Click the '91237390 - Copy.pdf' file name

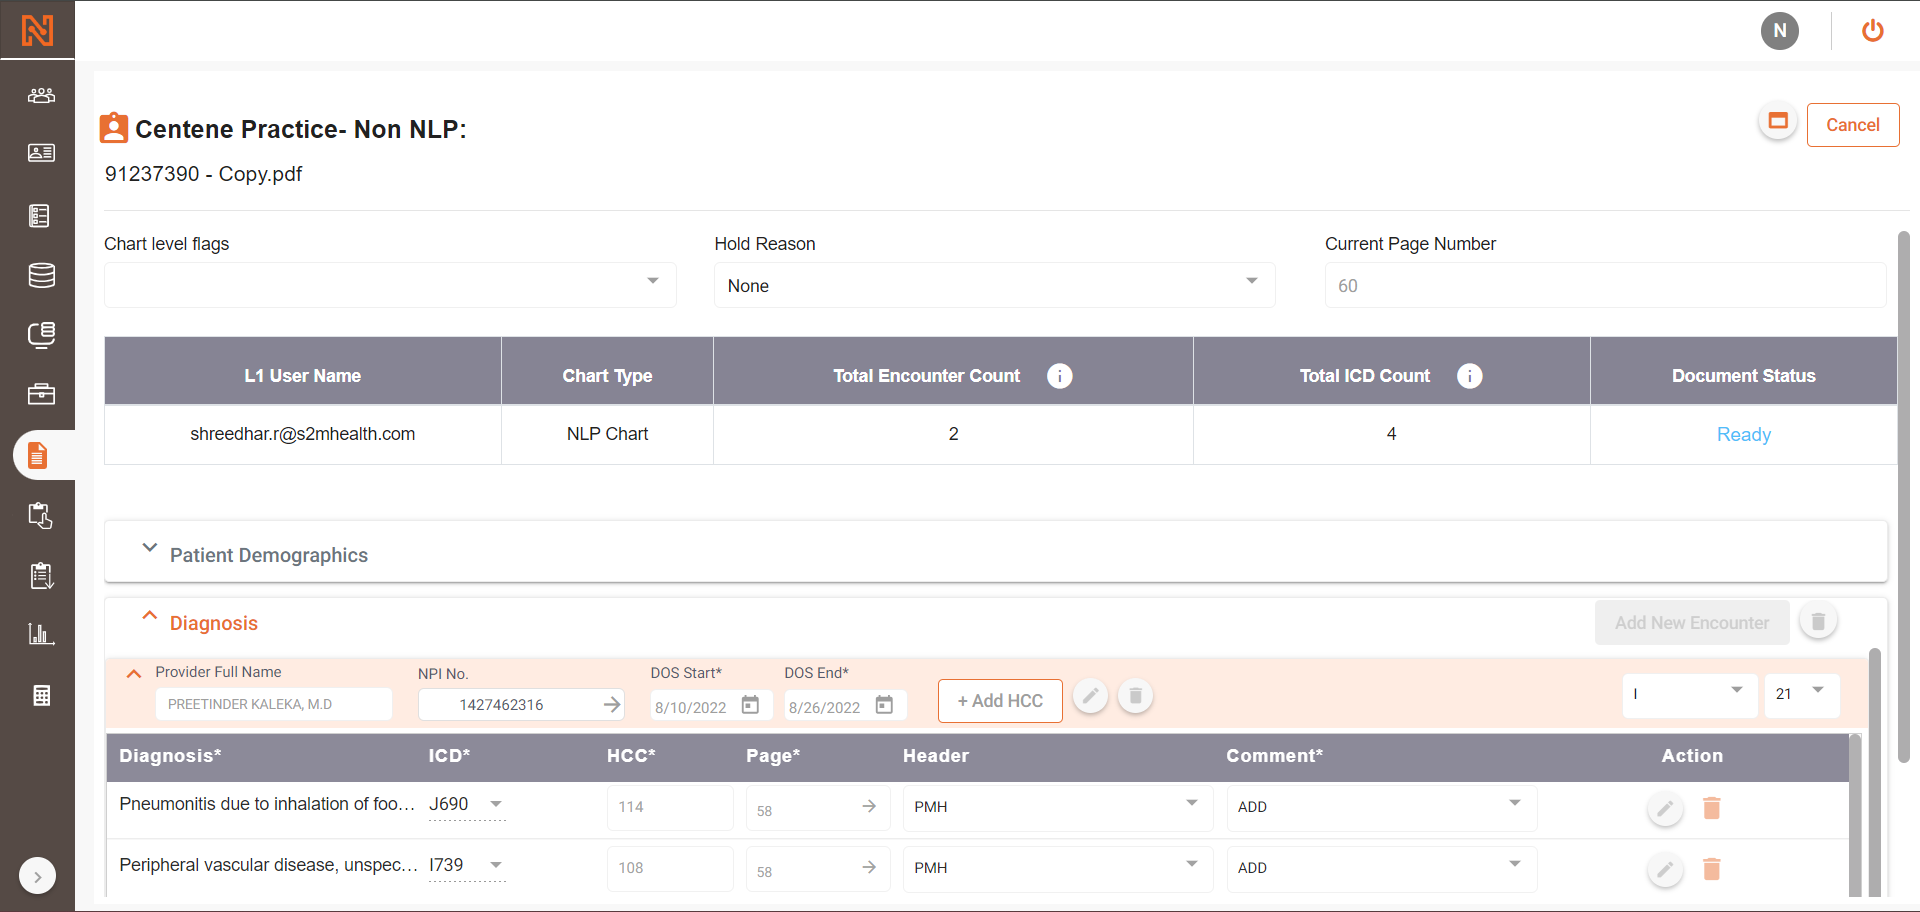coord(203,174)
